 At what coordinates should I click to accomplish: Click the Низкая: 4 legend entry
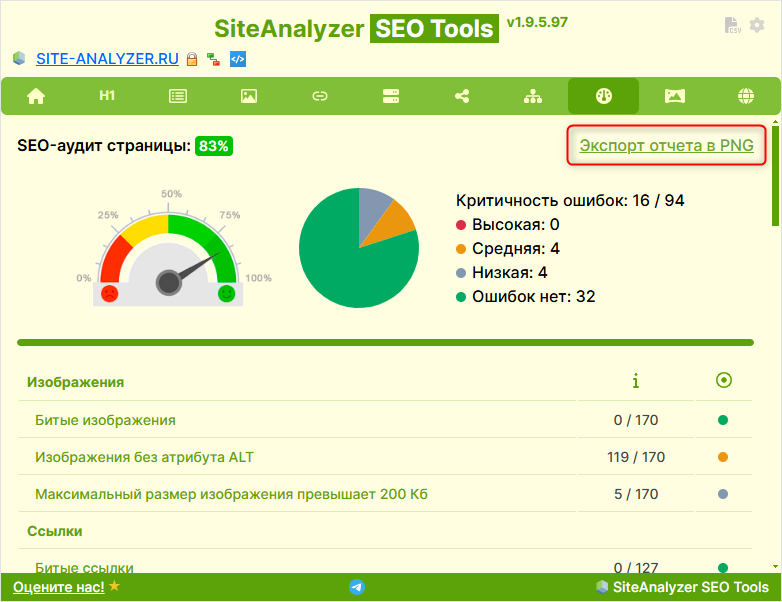point(502,272)
